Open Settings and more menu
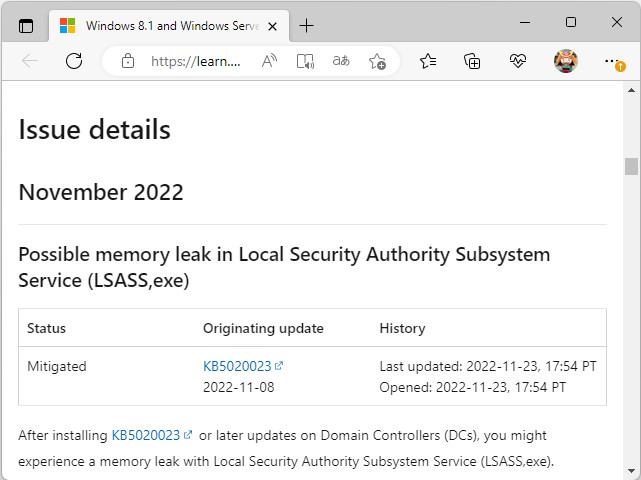 (x=613, y=61)
